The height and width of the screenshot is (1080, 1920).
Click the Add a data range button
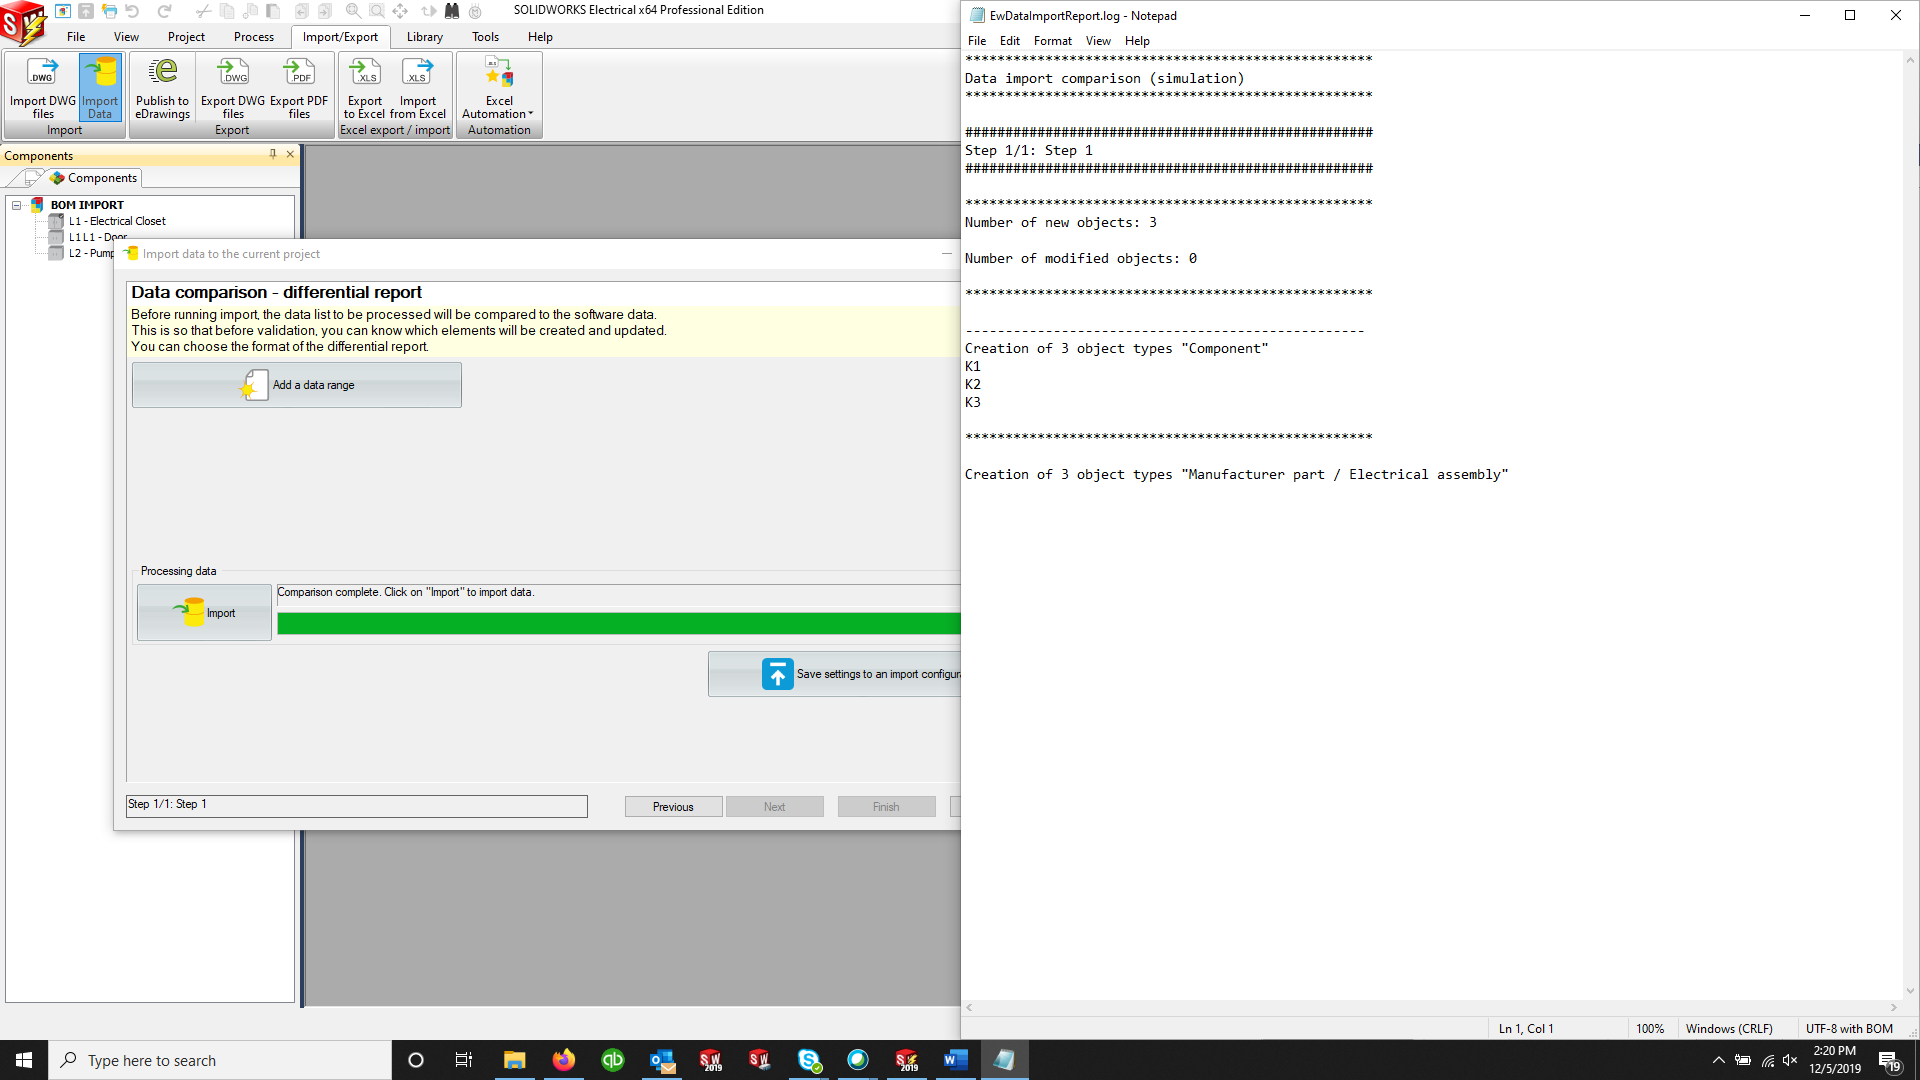[295, 384]
